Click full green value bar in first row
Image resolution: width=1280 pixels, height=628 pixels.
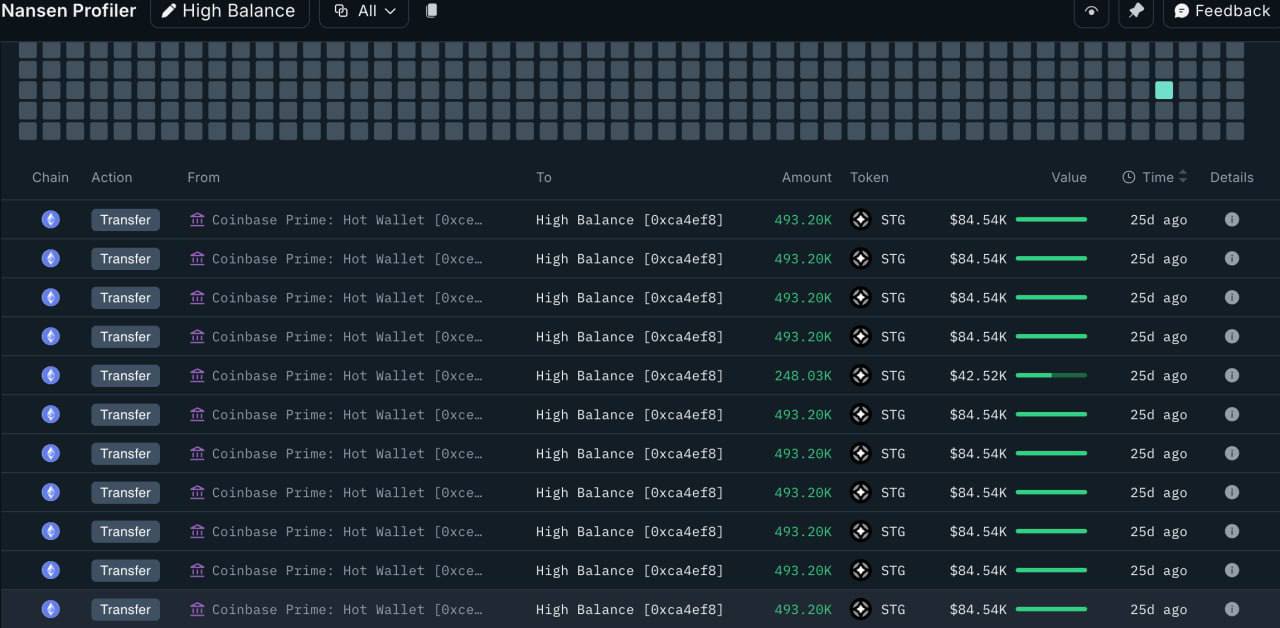(x=1051, y=220)
